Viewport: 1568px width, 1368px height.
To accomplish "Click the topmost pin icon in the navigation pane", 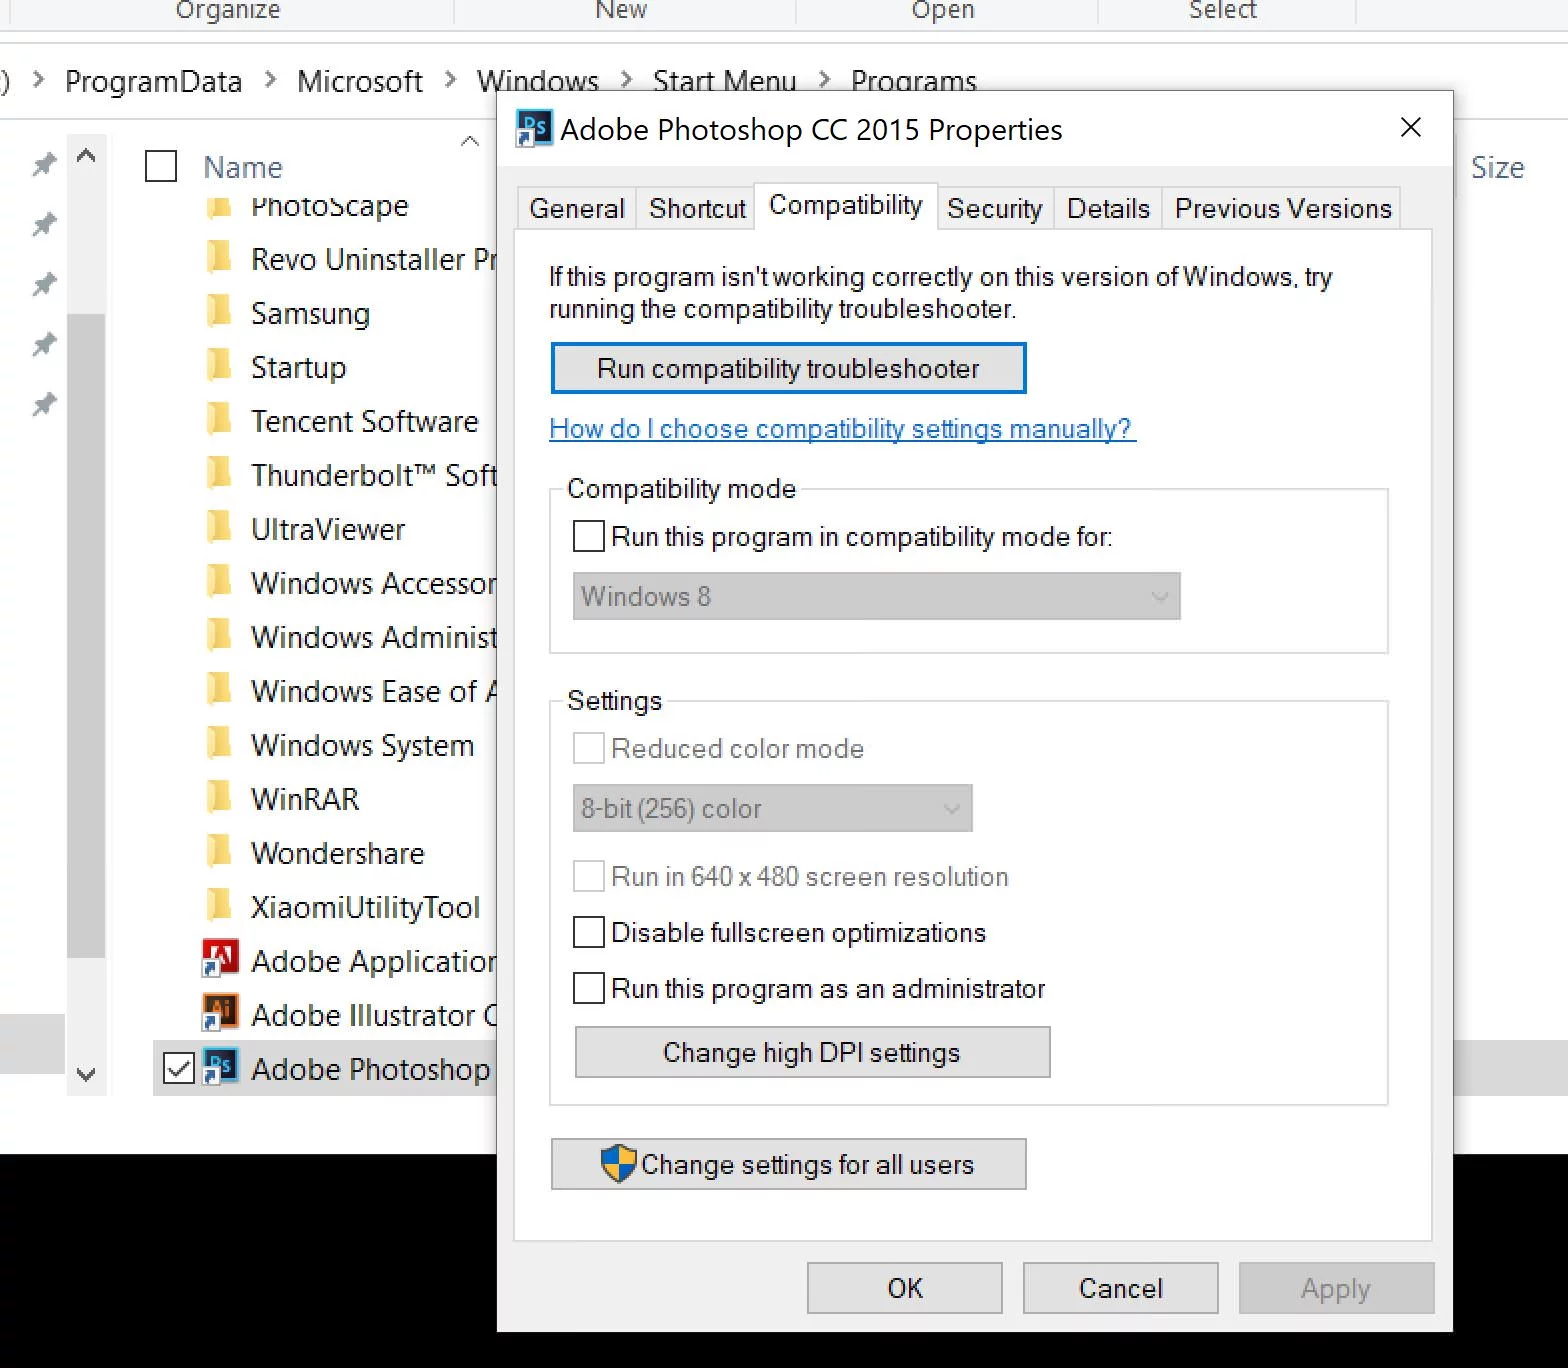I will [44, 164].
